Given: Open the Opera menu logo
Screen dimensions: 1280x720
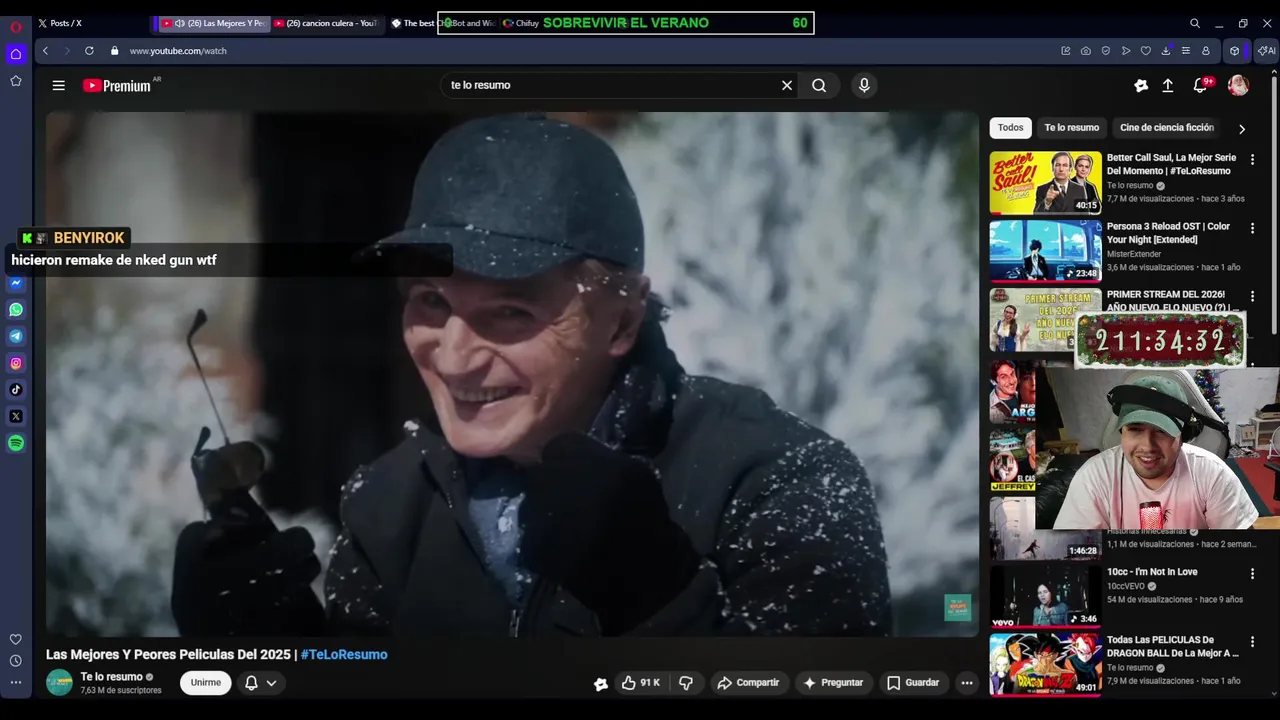Looking at the screenshot, I should pyautogui.click(x=16, y=26).
